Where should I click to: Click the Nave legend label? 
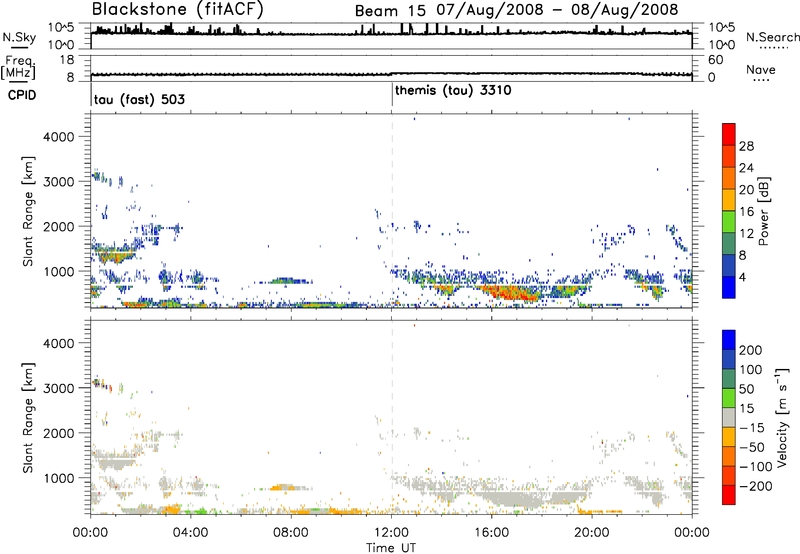coord(761,70)
